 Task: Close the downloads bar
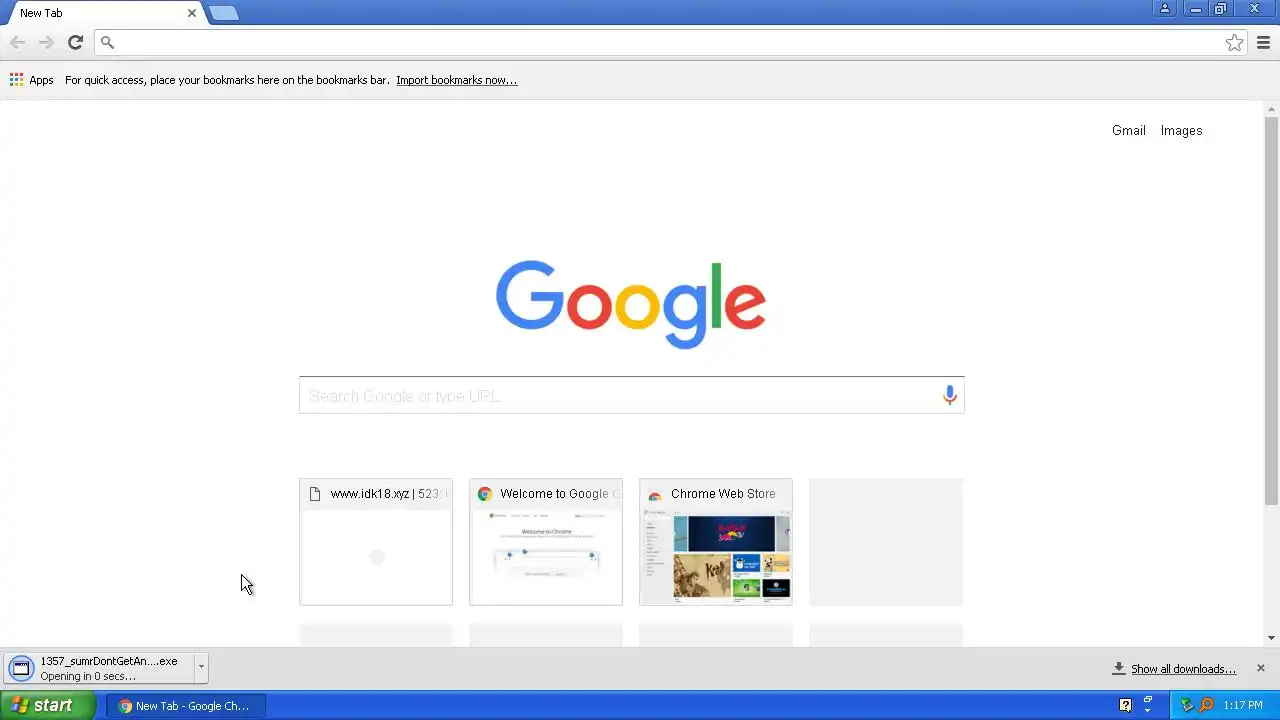coord(1260,668)
